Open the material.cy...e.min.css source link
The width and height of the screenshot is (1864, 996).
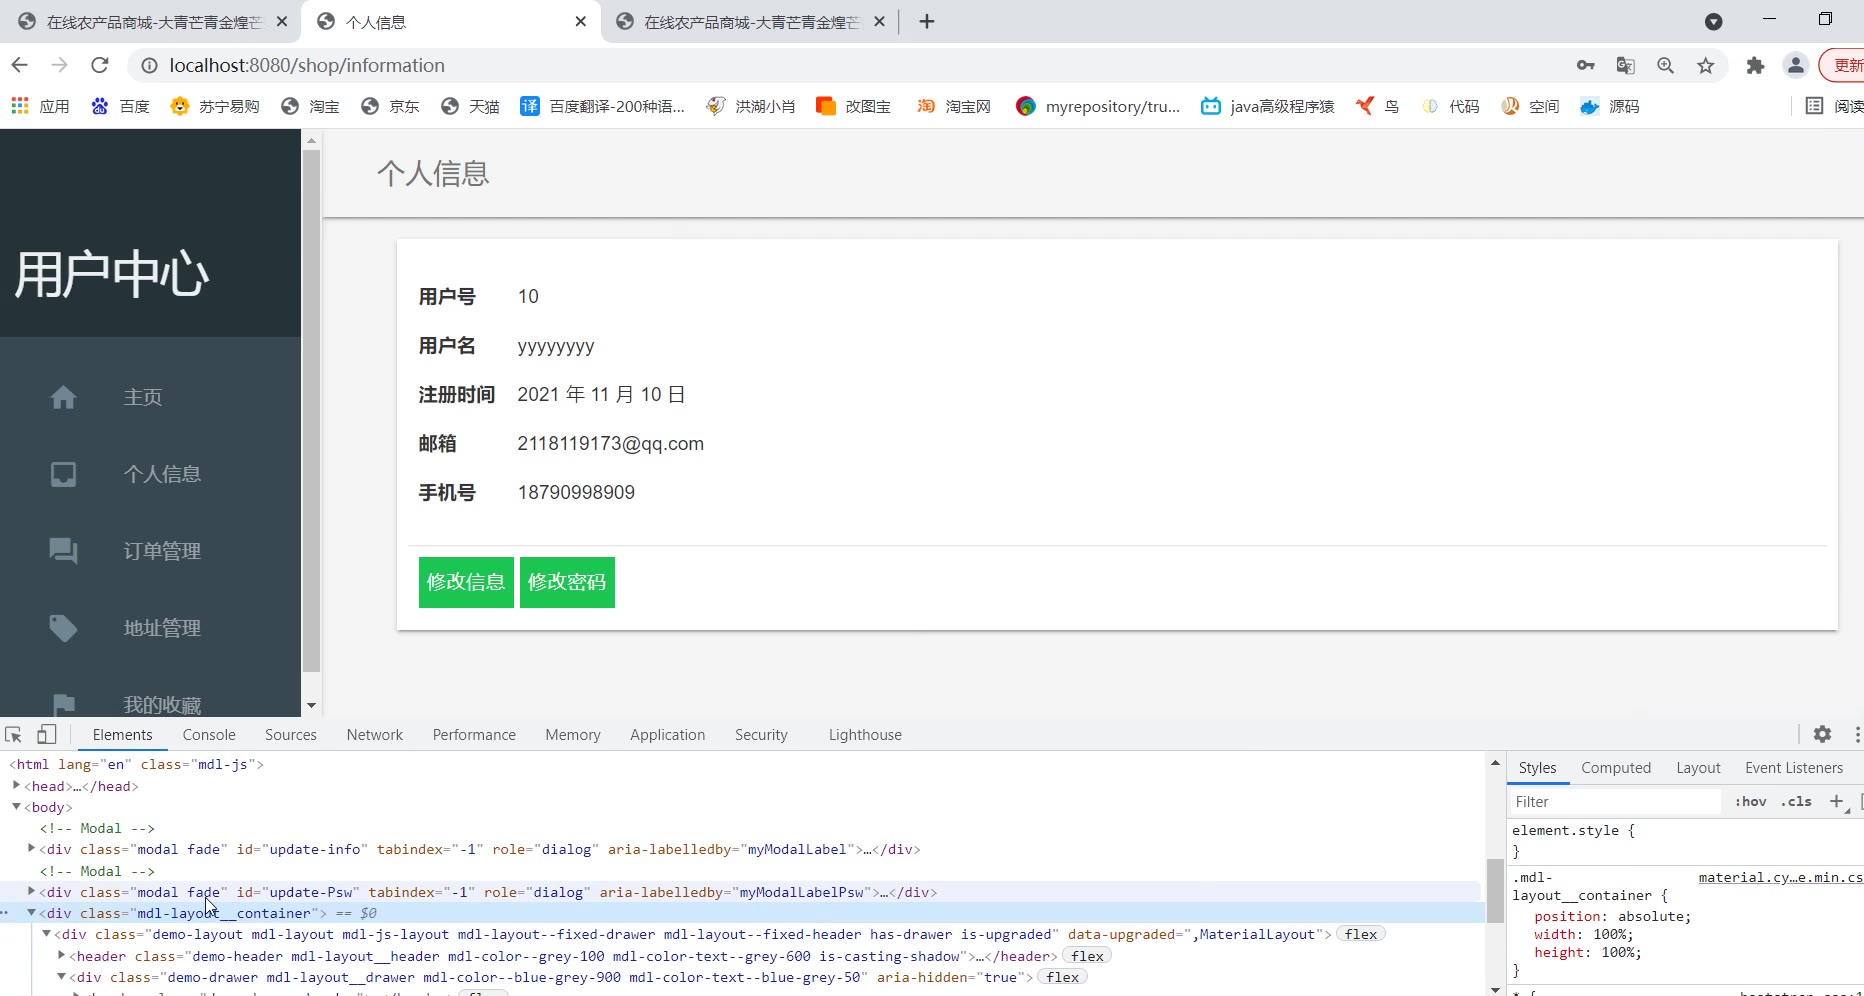pos(1780,877)
